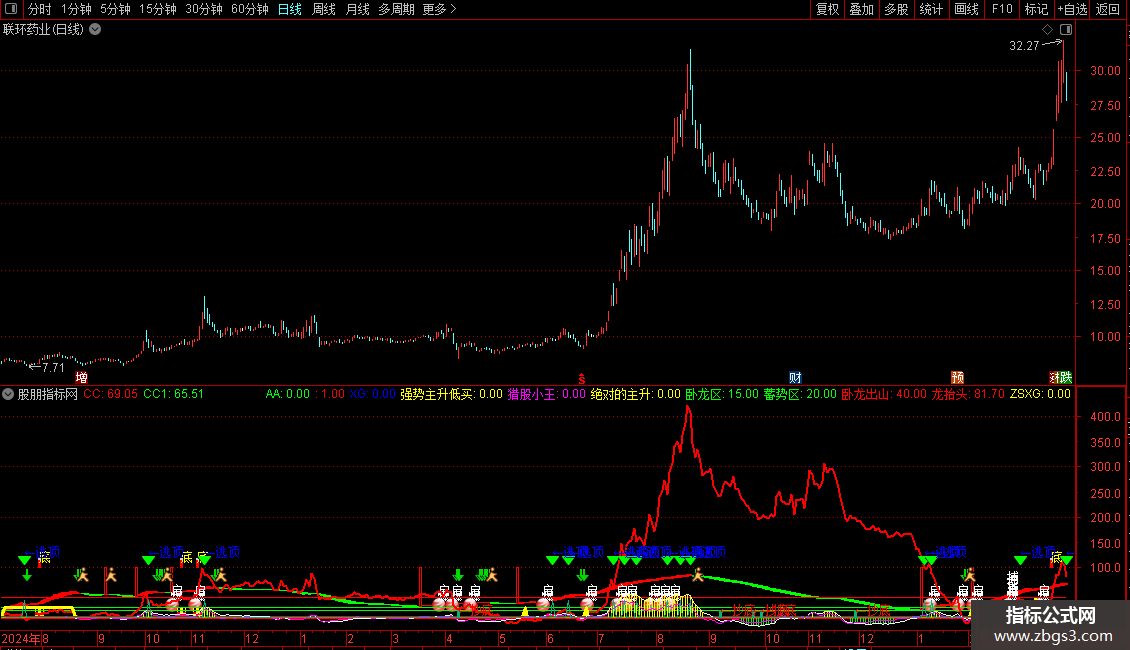Screen dimensions: 1130x650
Task: Open 多股 multi-stock view
Action: 896,9
